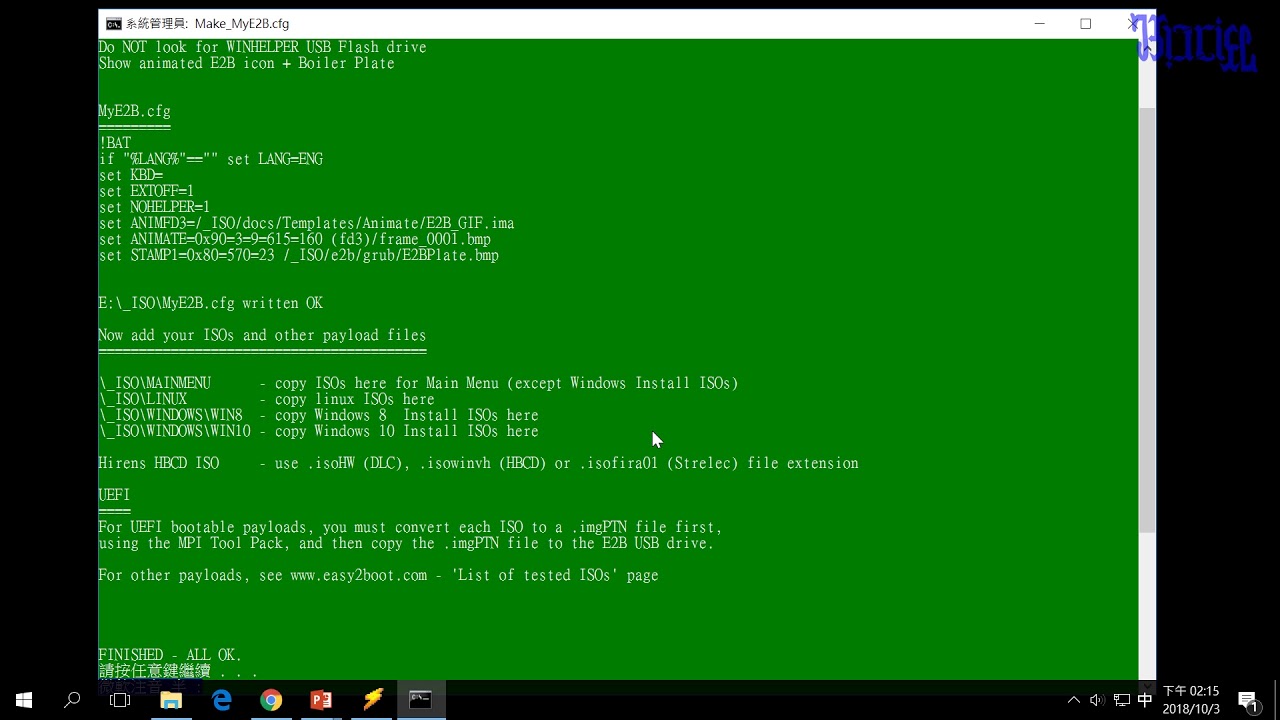Click the 'UEFI' heading

pyautogui.click(x=114, y=495)
